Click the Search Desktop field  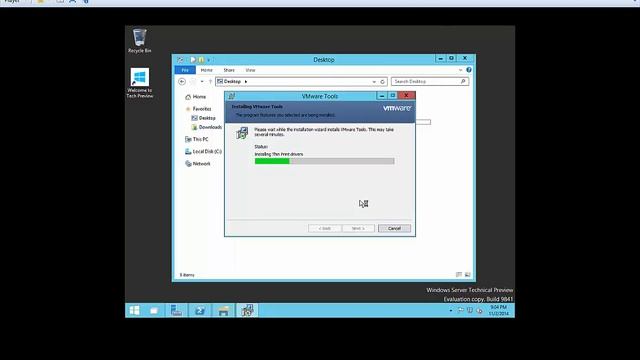pos(430,82)
